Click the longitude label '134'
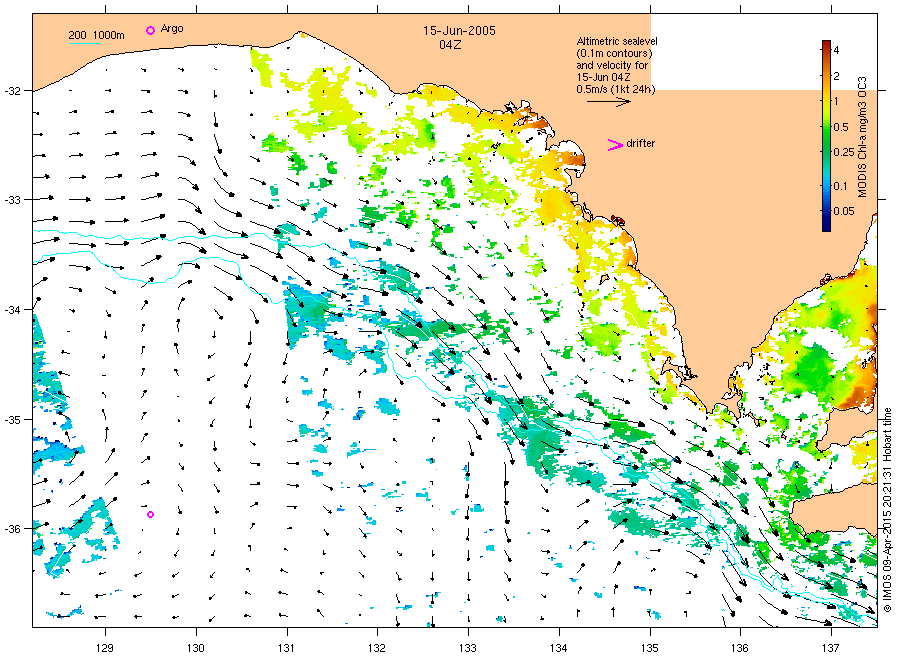Screen dimensions: 900x660 pyautogui.click(x=558, y=648)
